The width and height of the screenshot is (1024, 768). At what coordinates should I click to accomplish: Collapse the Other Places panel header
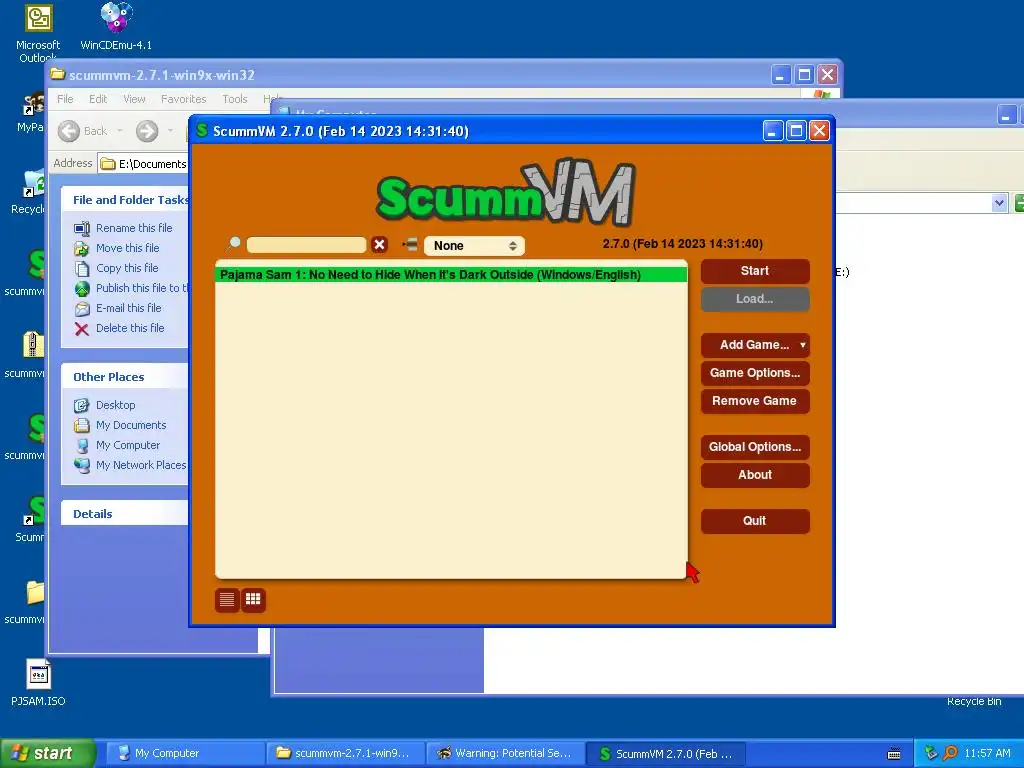[x=125, y=377]
